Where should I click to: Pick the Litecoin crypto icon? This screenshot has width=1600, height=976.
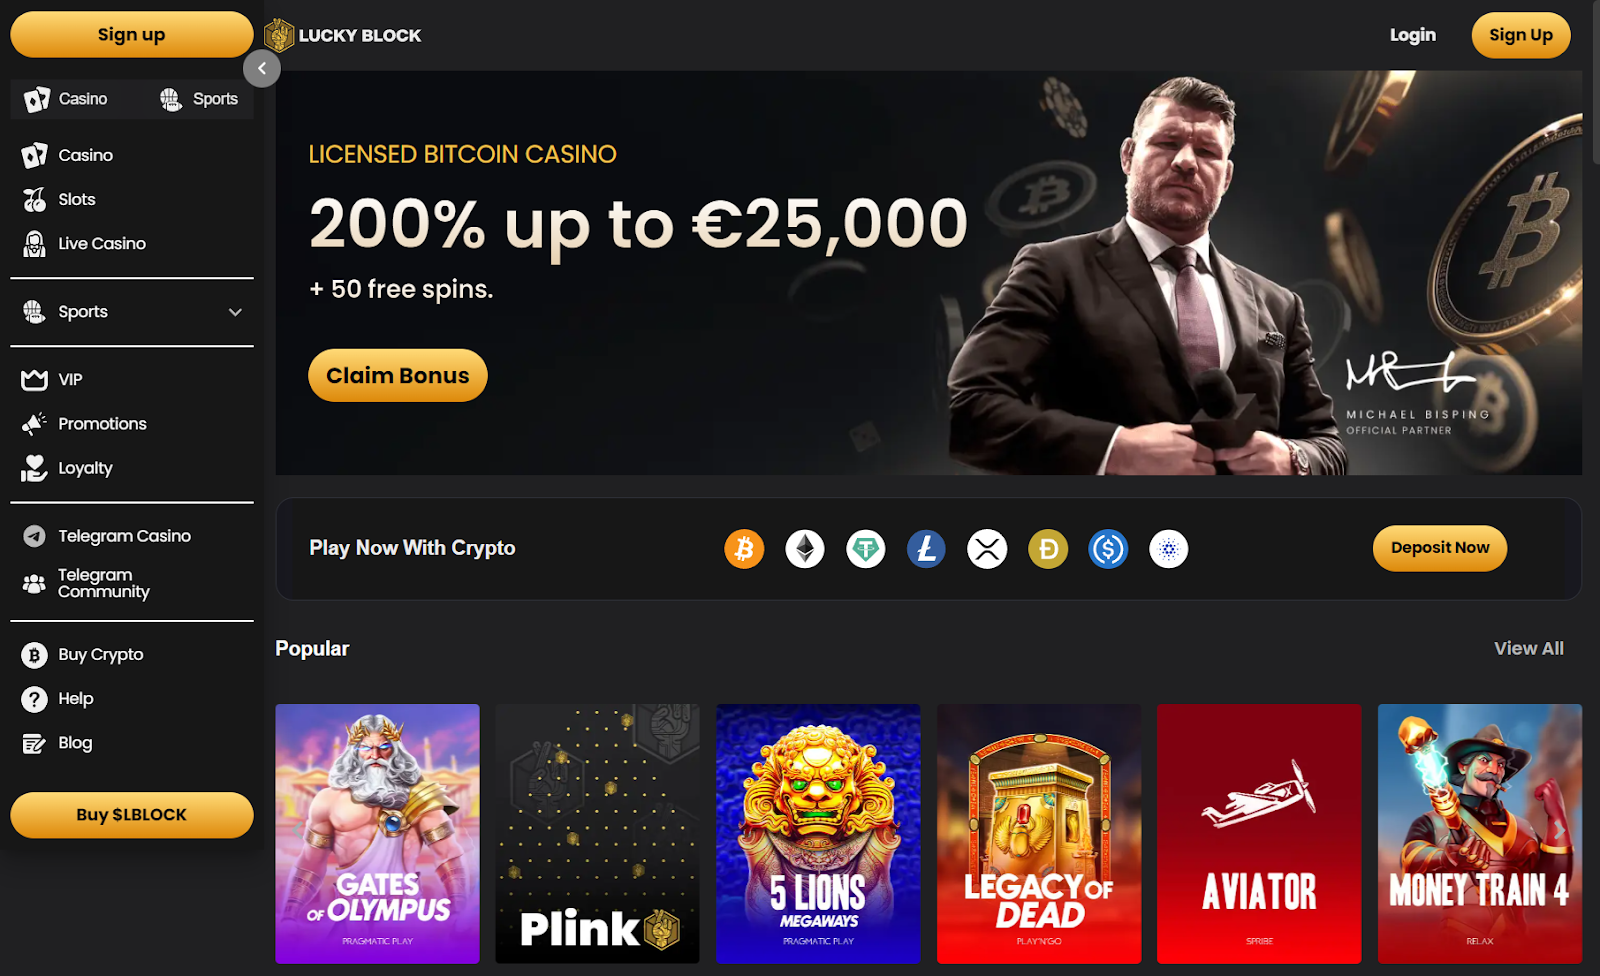(x=926, y=549)
